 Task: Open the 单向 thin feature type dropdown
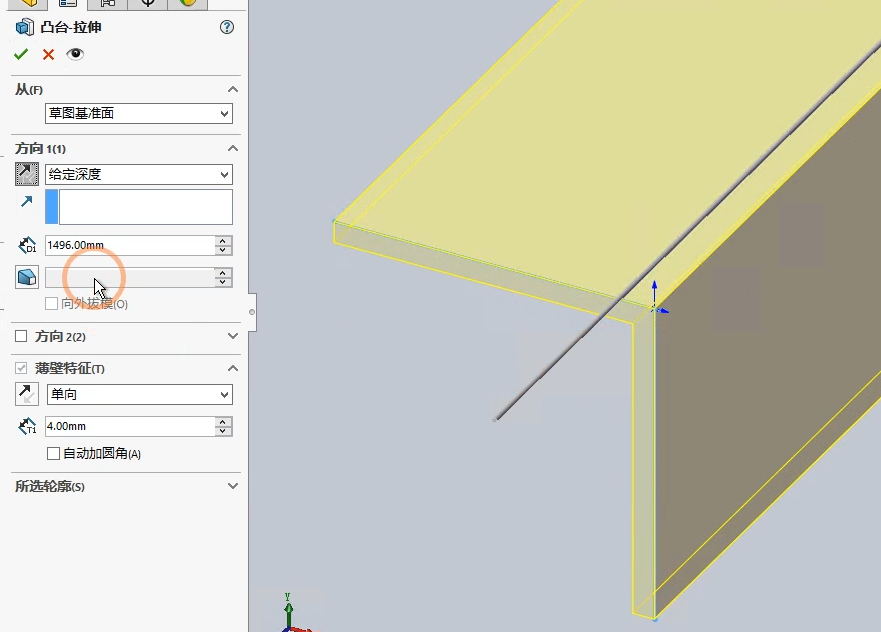[x=138, y=394]
